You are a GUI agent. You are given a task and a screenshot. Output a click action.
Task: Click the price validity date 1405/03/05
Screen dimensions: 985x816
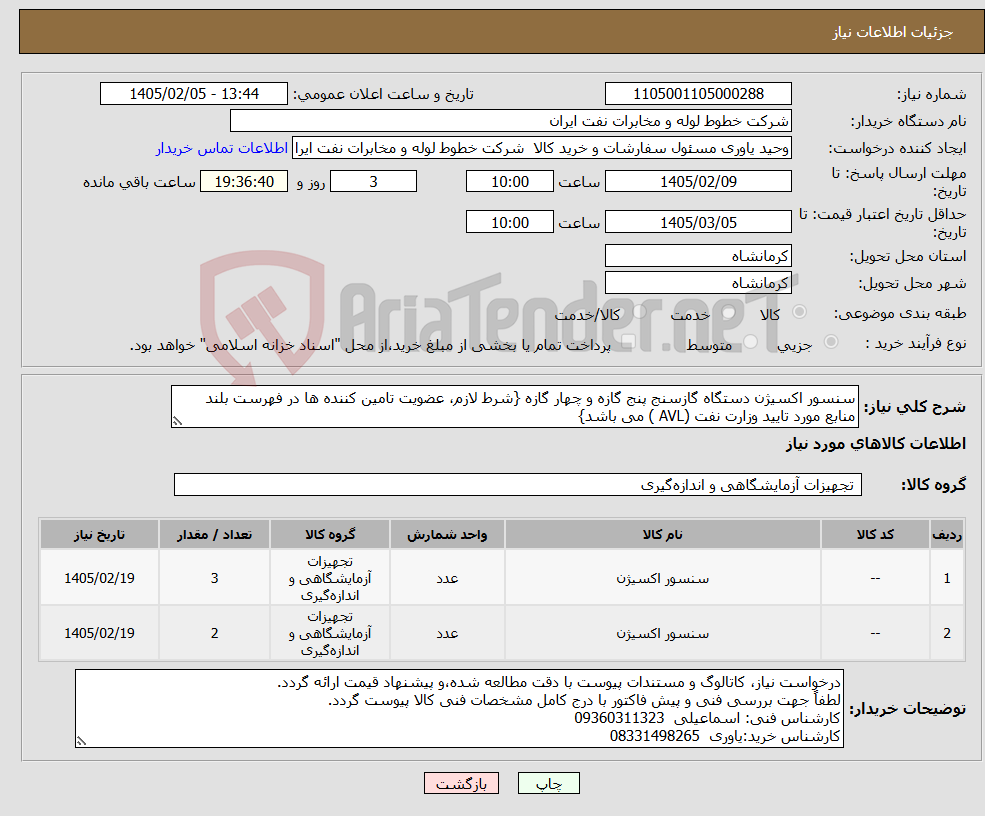coord(698,222)
